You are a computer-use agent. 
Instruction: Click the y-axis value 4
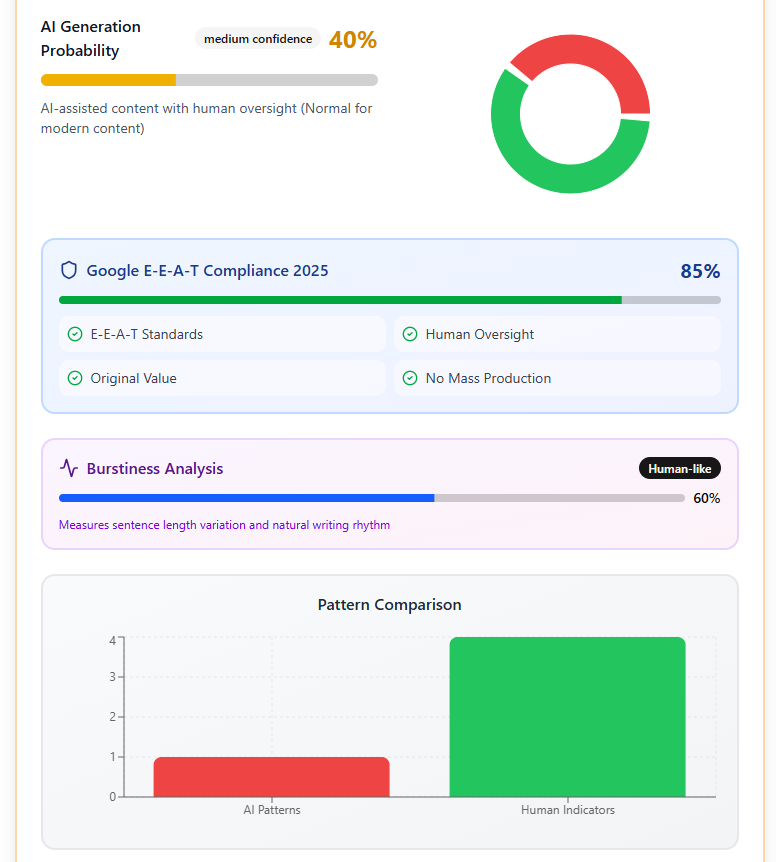[x=113, y=640]
